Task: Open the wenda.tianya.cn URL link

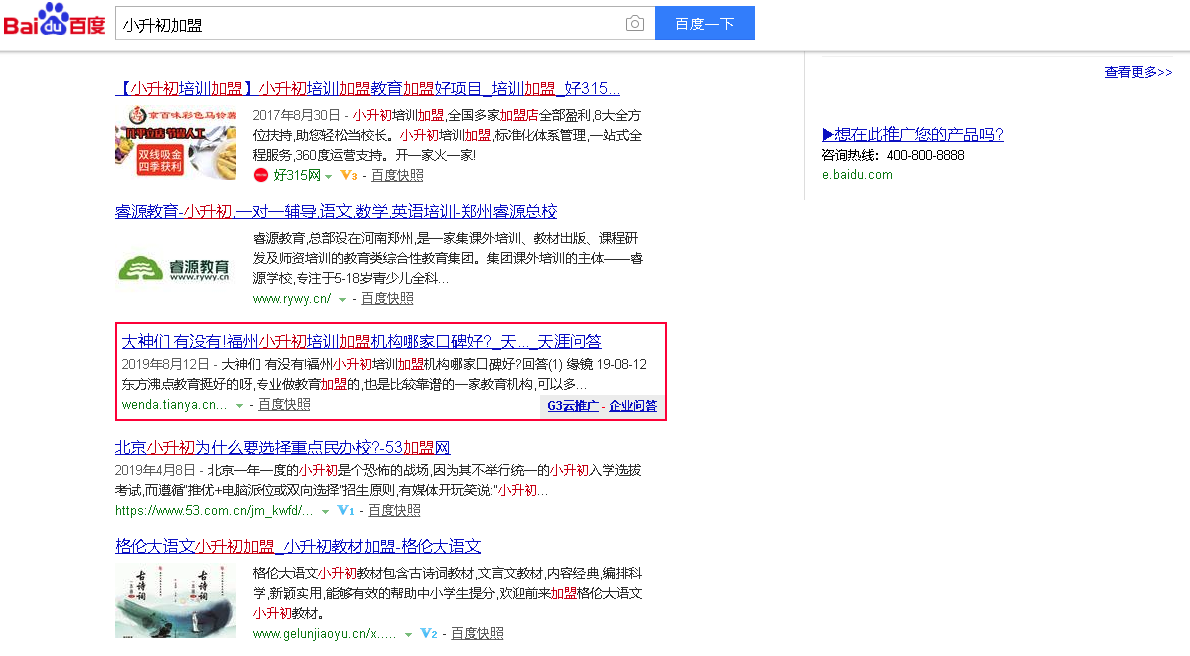Action: coord(175,405)
